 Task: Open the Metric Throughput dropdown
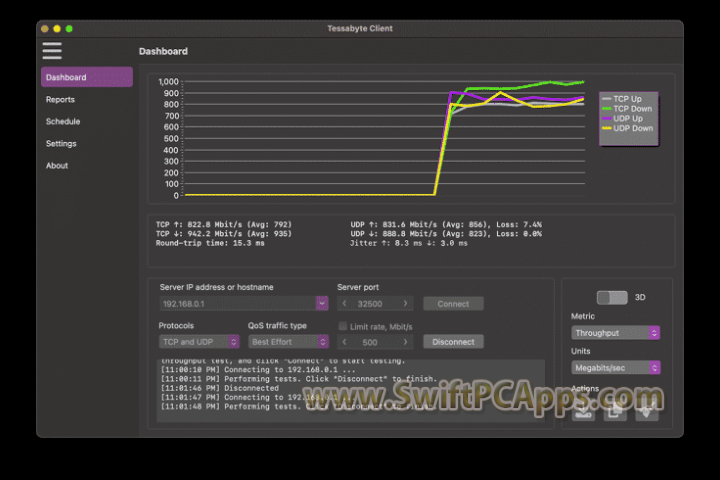[615, 333]
